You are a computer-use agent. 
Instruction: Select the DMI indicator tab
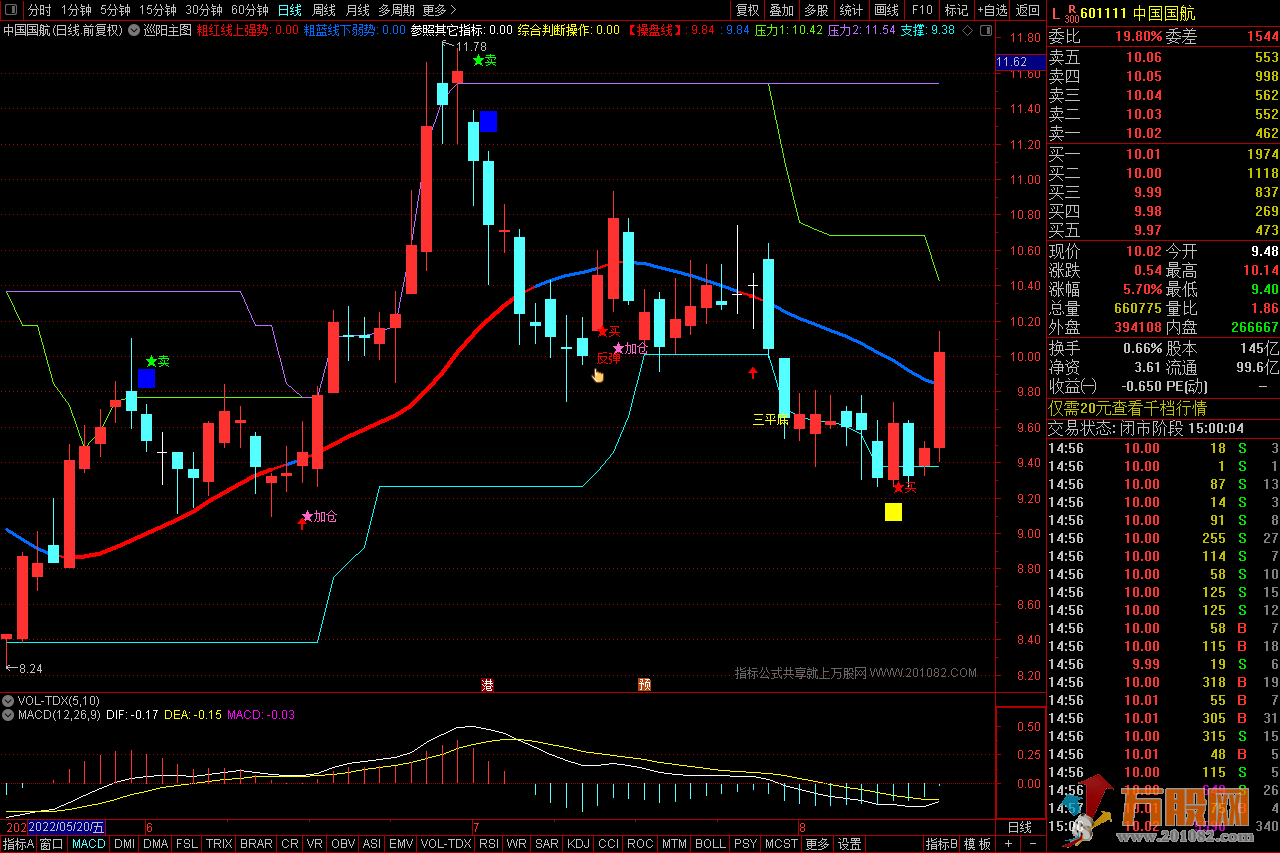pyautogui.click(x=124, y=844)
